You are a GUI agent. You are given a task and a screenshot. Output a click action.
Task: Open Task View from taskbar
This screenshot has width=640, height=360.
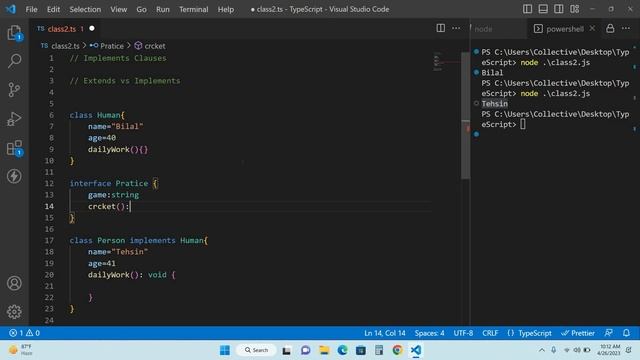(x=287, y=350)
